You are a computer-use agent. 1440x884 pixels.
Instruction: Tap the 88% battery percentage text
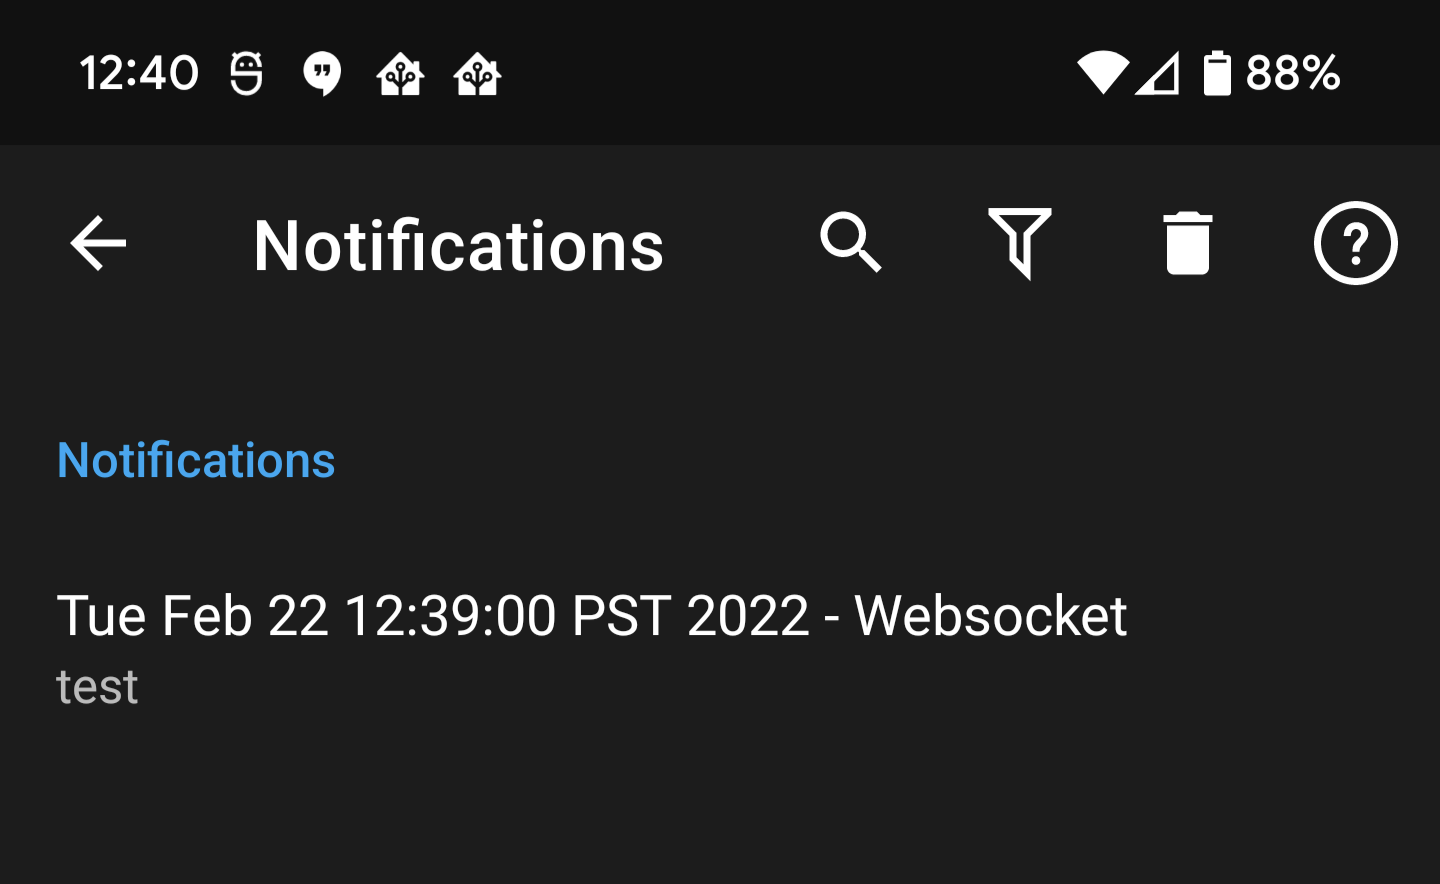(1292, 73)
